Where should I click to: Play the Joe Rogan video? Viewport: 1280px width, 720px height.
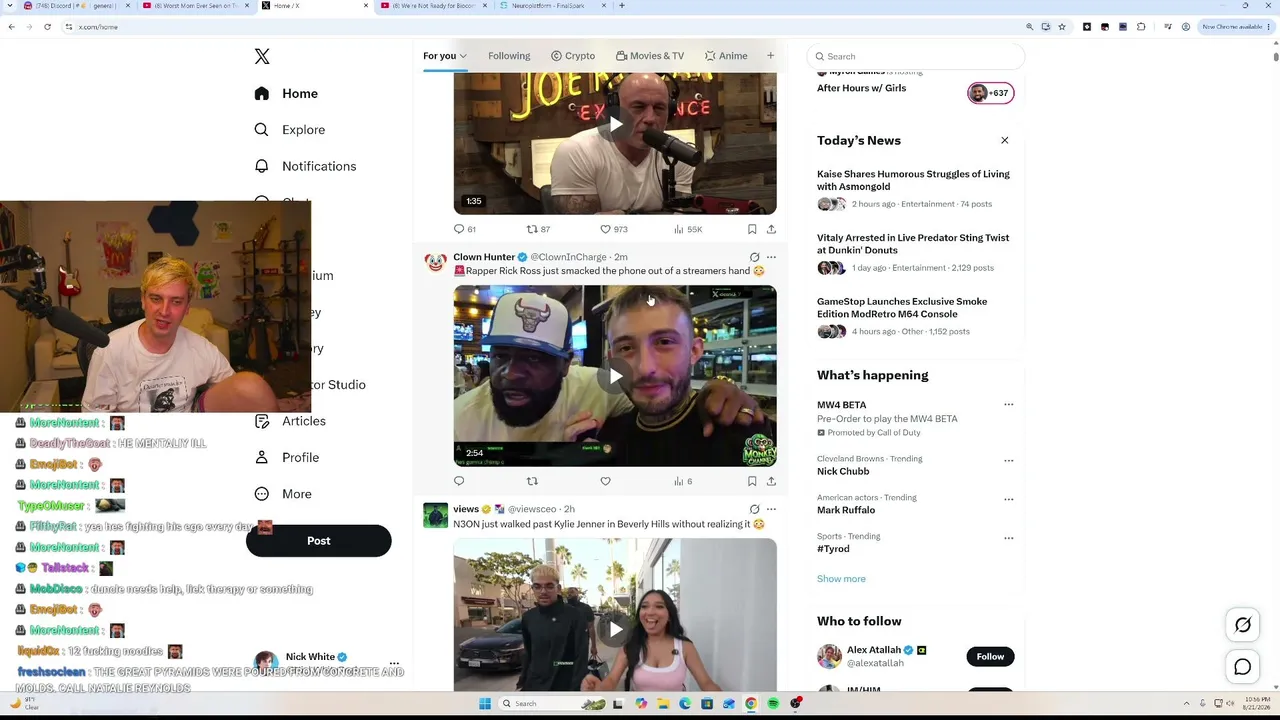click(615, 125)
